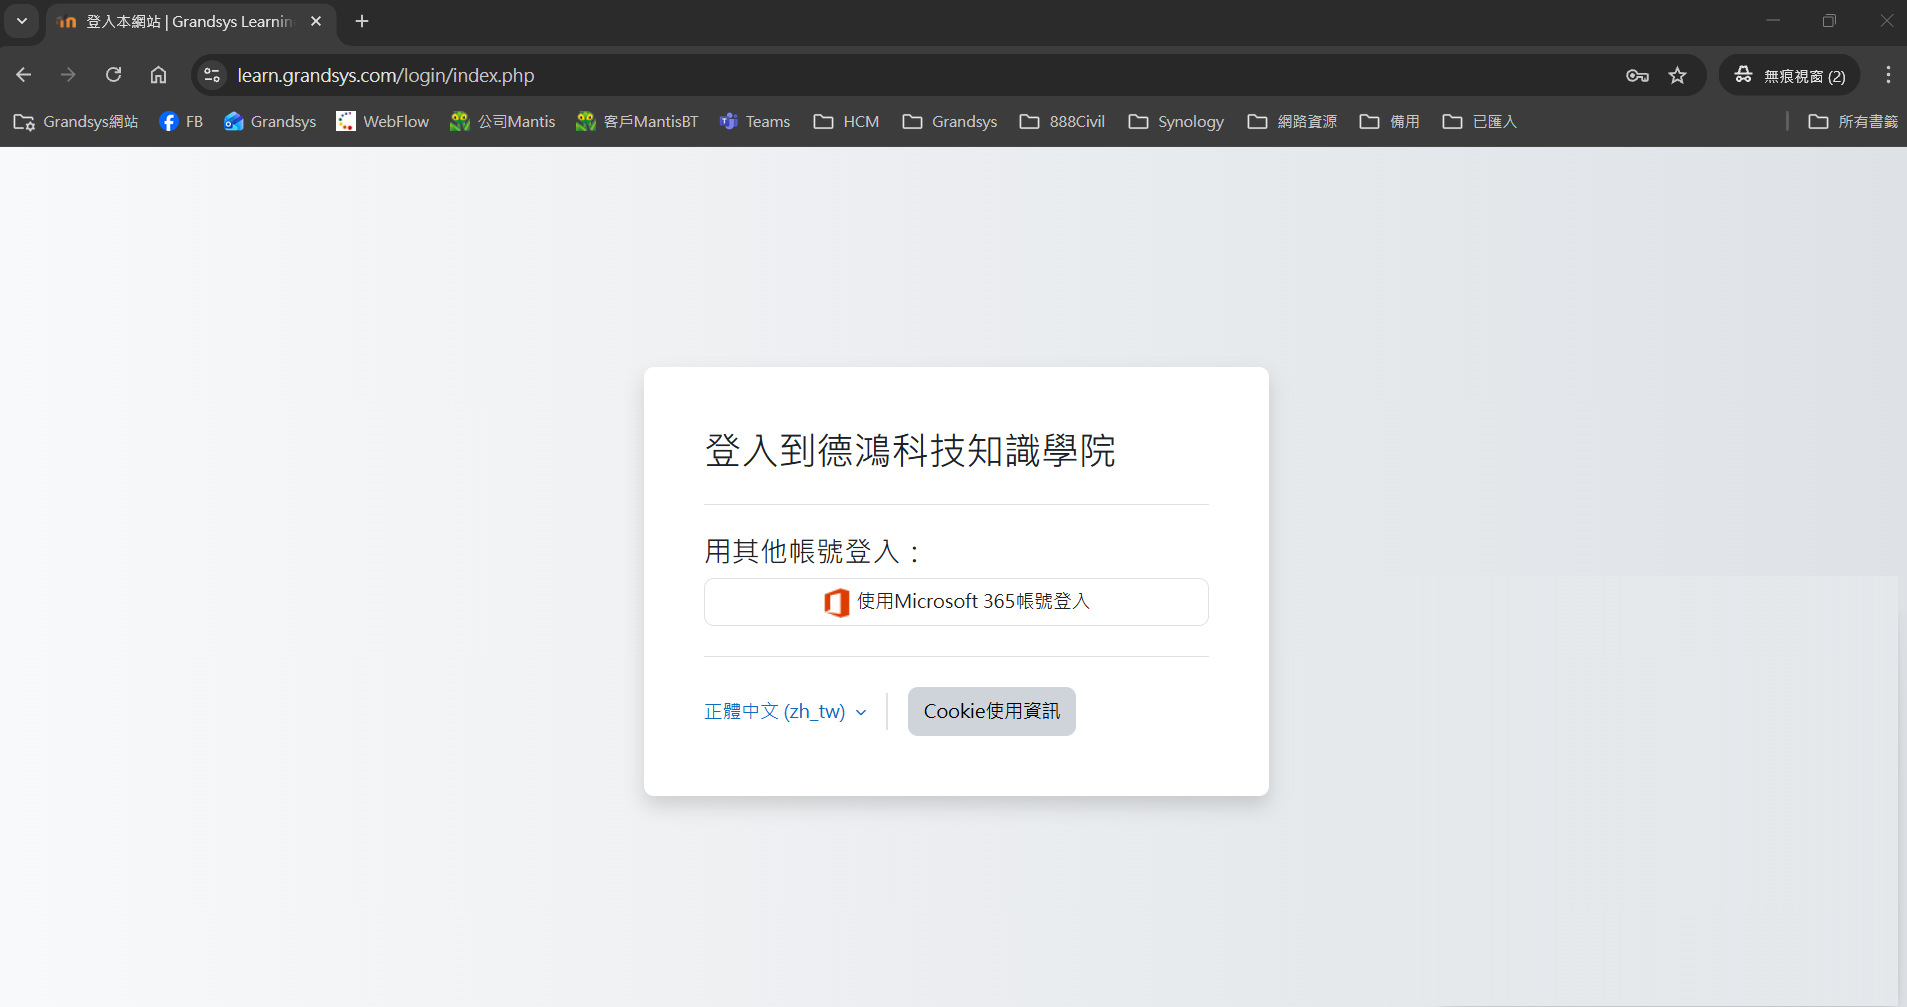
Task: Reload the current page
Action: click(113, 75)
